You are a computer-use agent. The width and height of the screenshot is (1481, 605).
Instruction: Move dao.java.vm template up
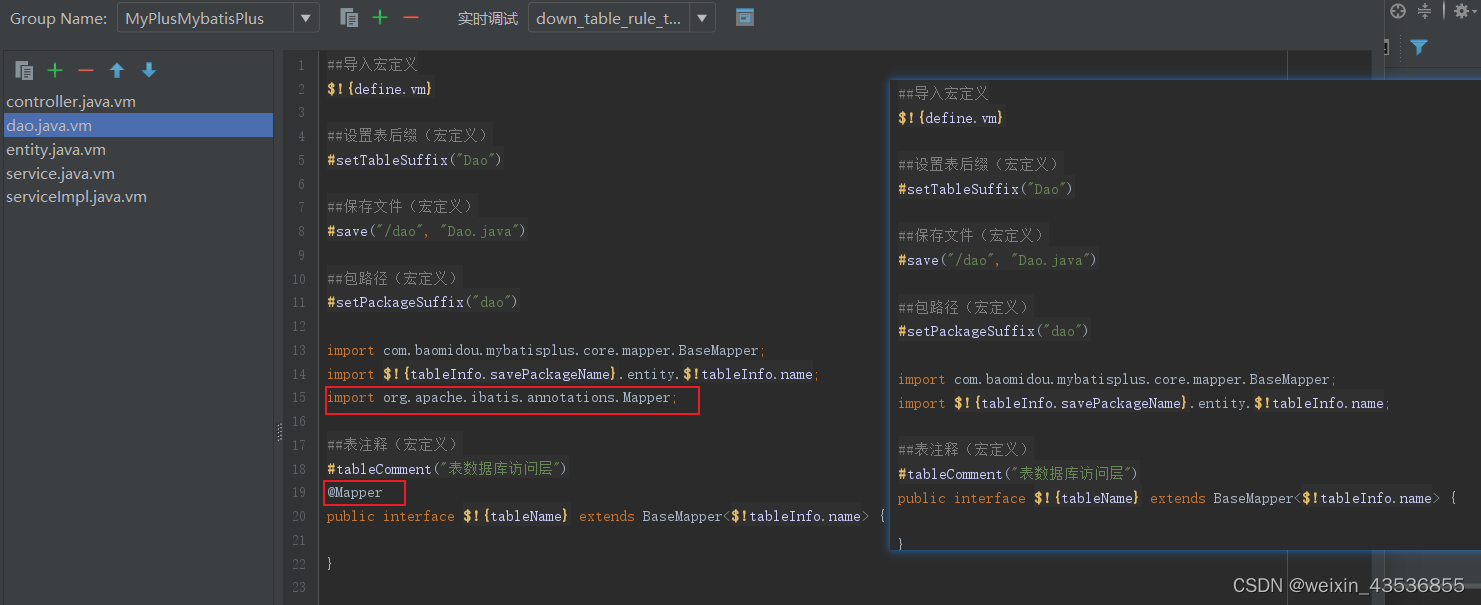point(117,69)
